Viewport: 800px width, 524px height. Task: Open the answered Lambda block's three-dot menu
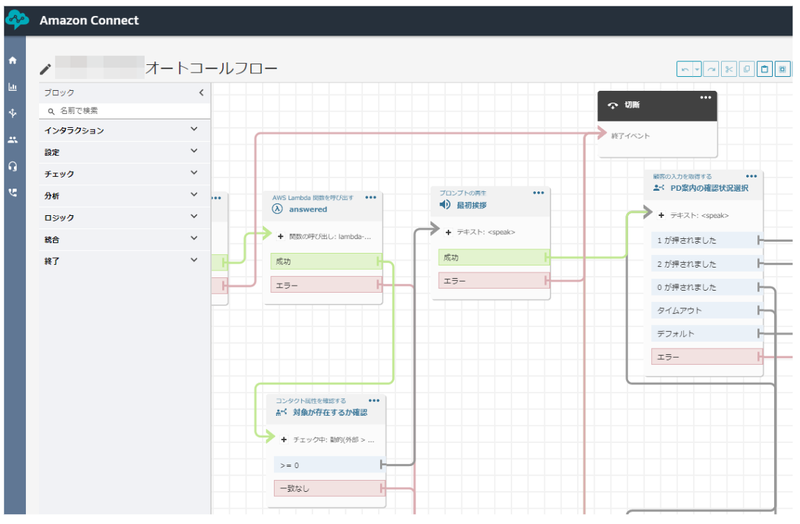(x=371, y=197)
